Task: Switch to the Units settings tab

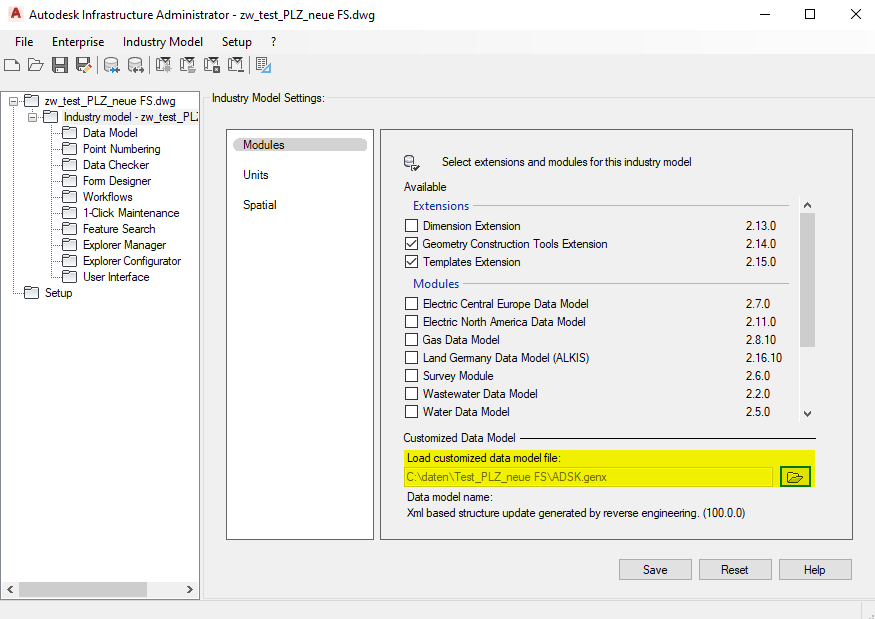Action: (256, 175)
